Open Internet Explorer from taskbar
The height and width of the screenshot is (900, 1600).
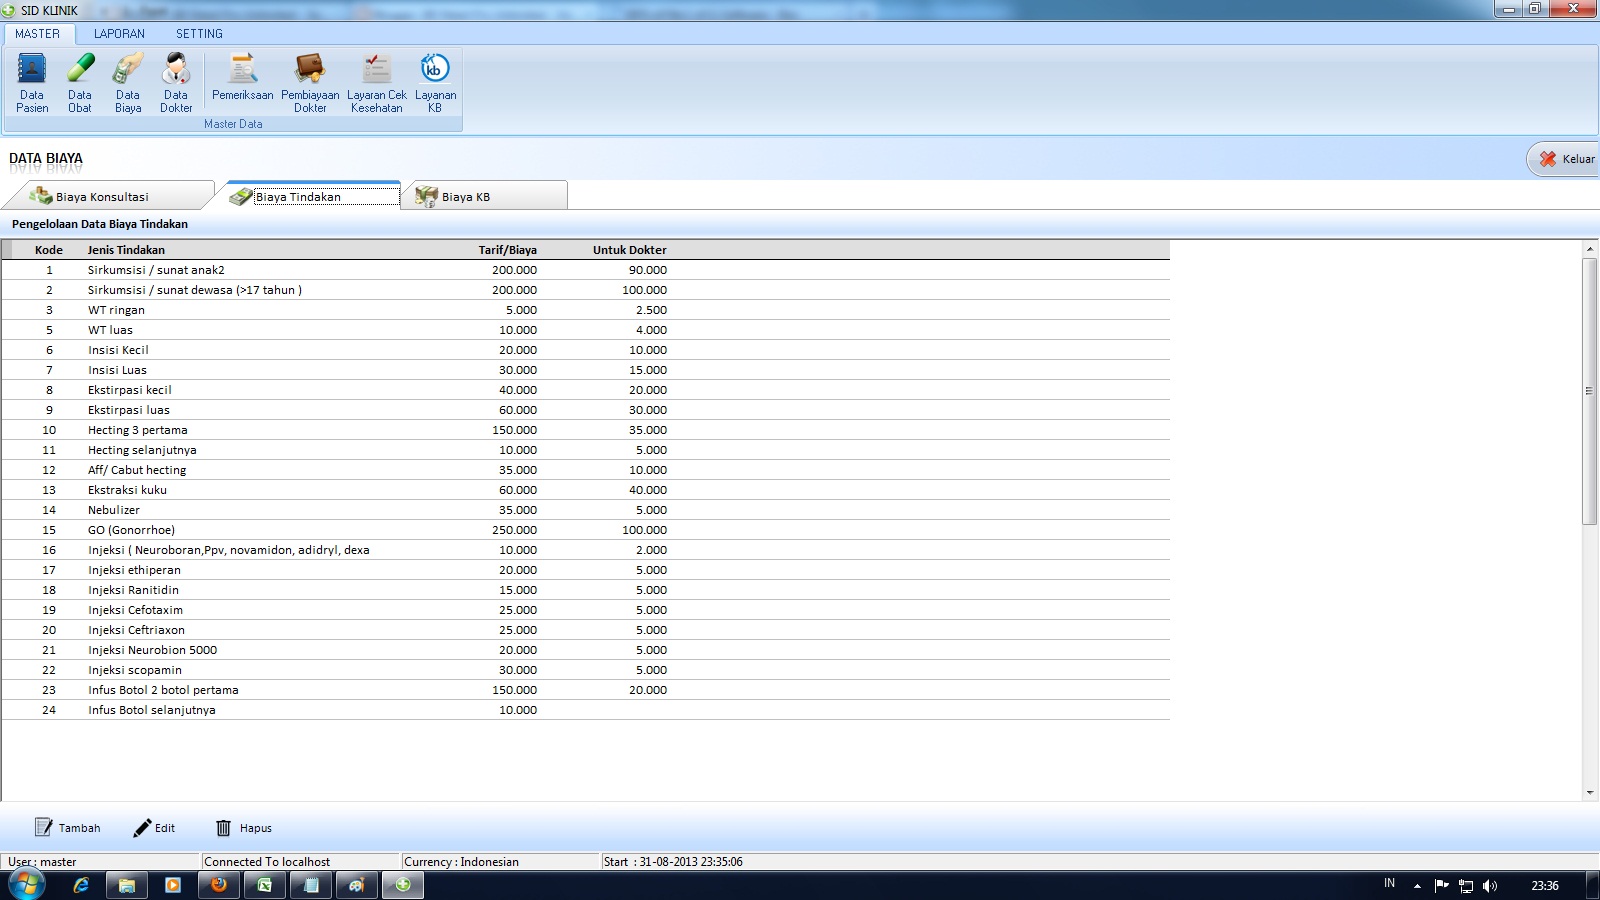pos(81,885)
